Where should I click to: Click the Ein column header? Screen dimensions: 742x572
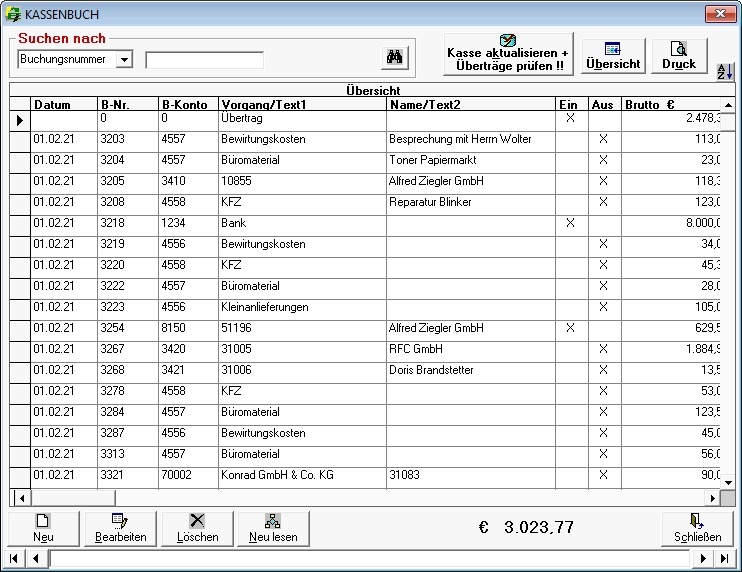[572, 105]
